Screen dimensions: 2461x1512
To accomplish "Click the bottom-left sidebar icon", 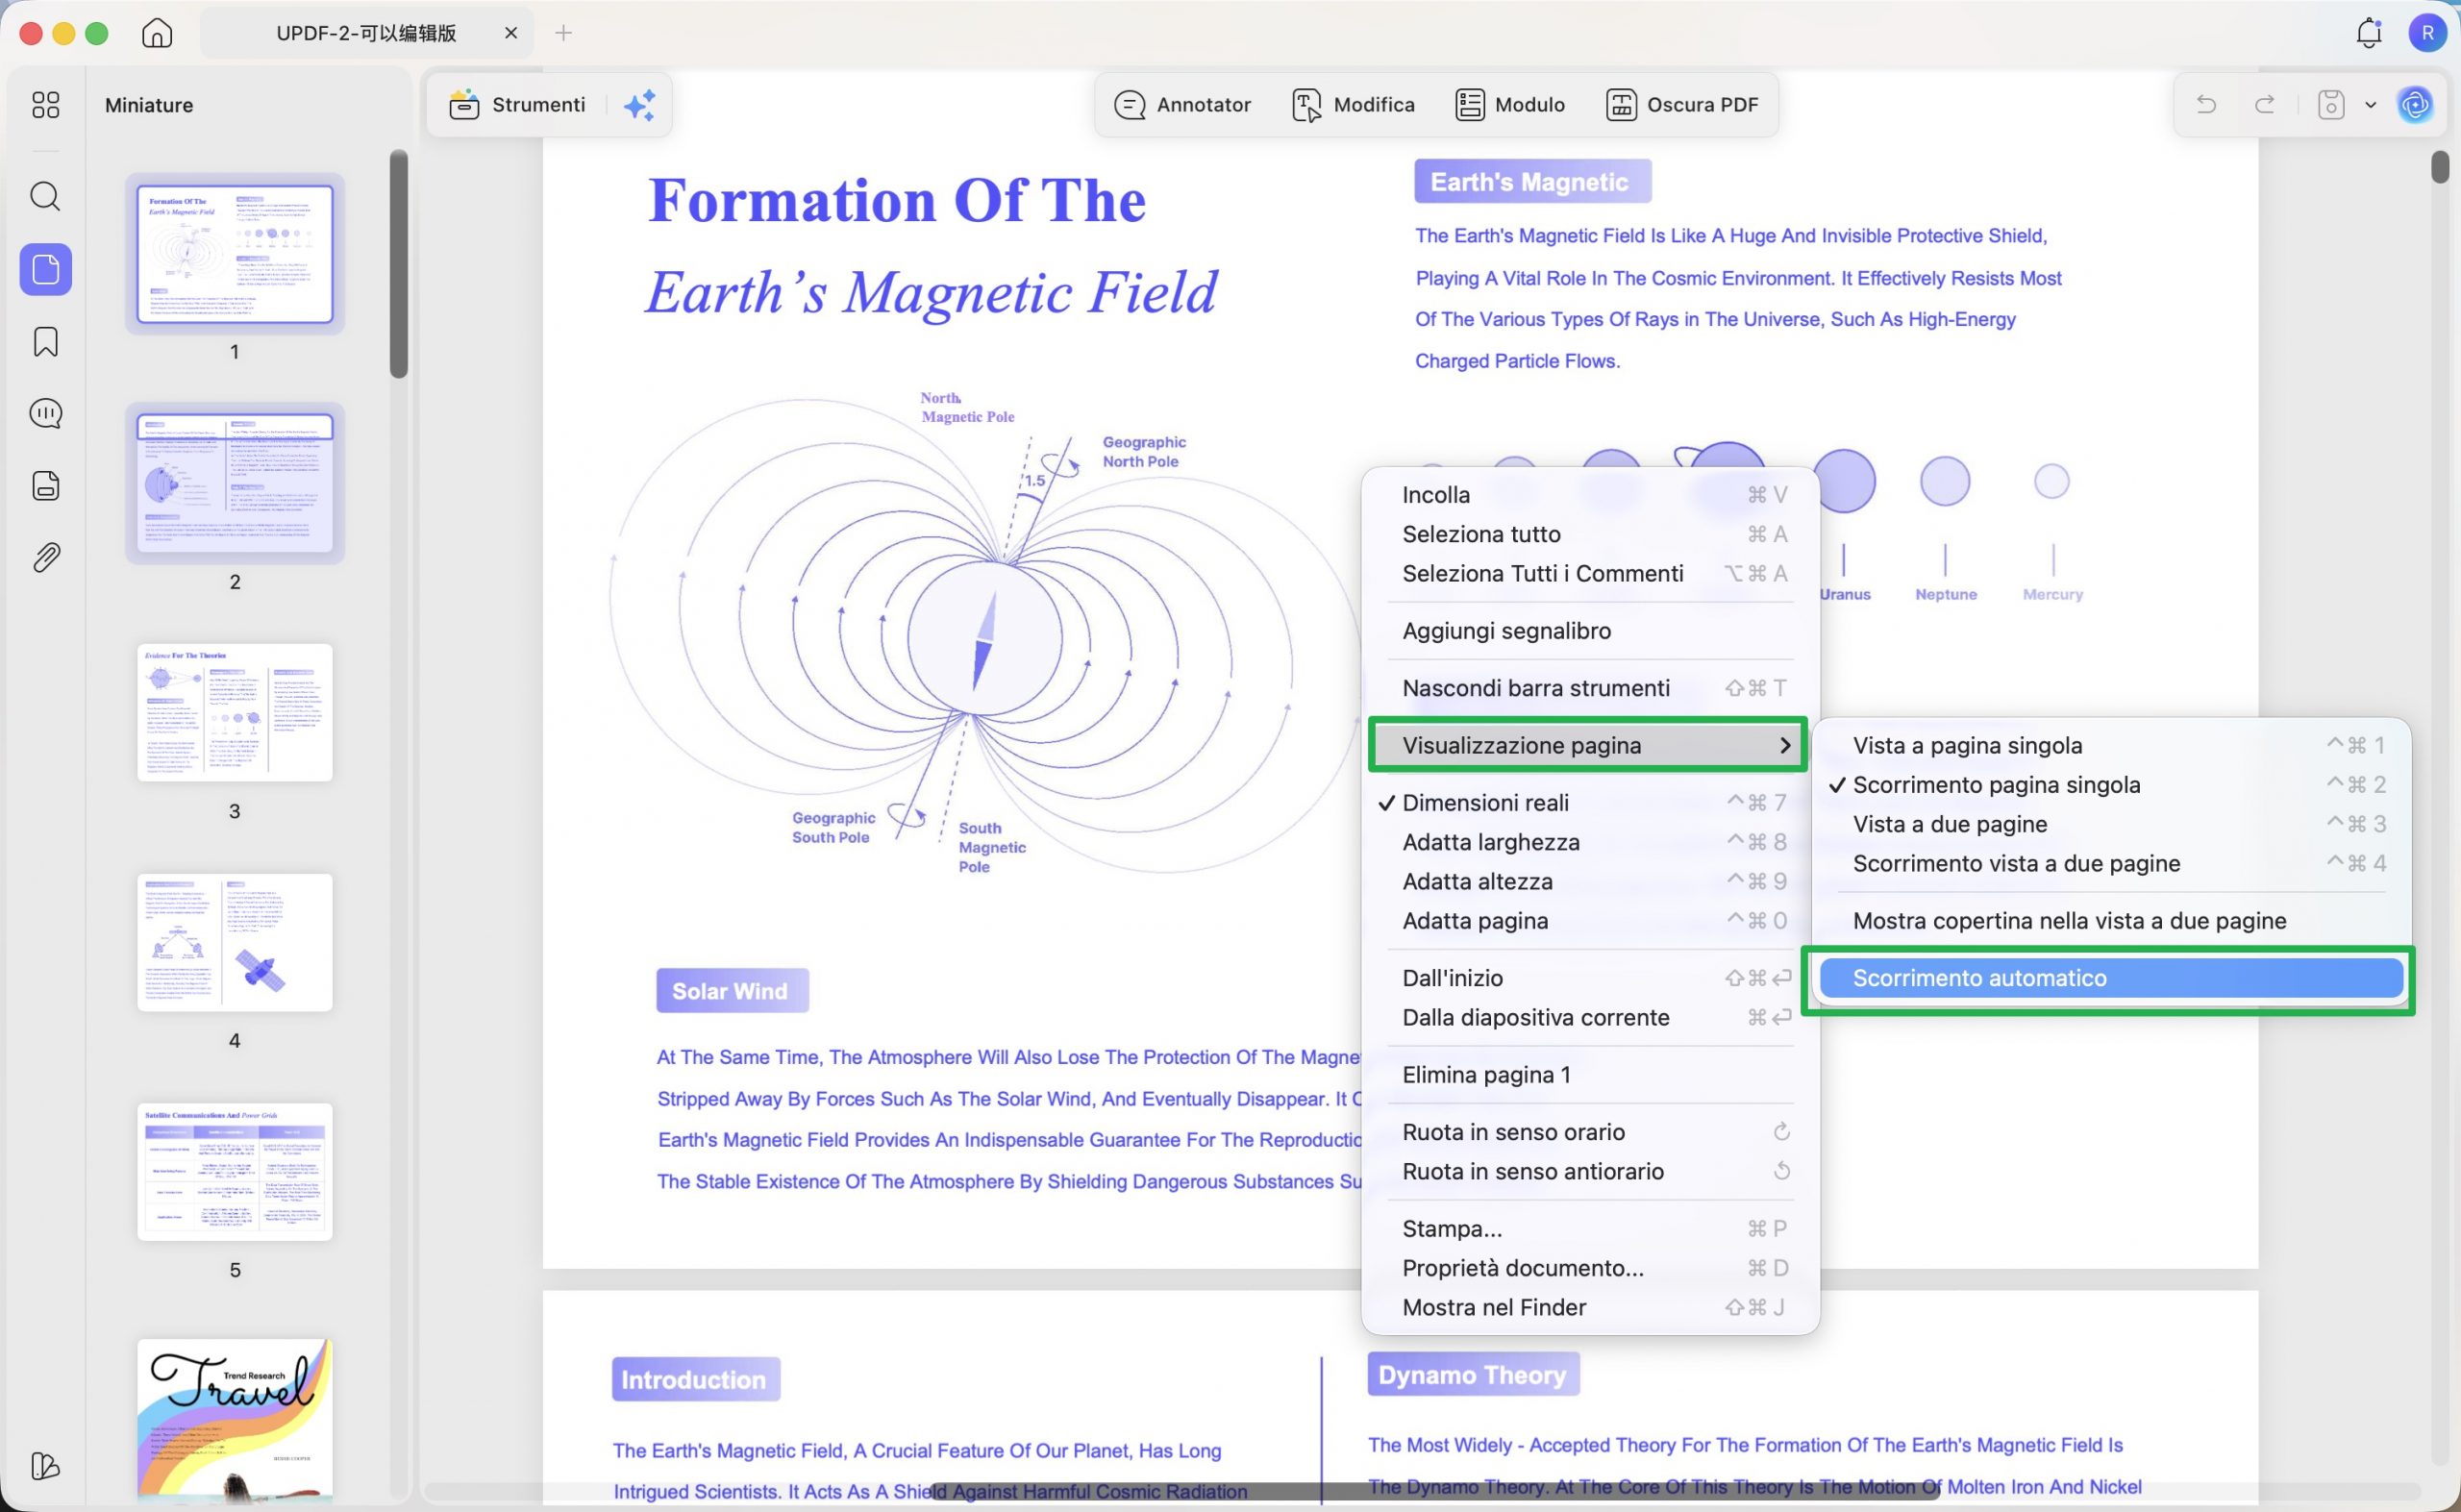I will click(46, 1466).
